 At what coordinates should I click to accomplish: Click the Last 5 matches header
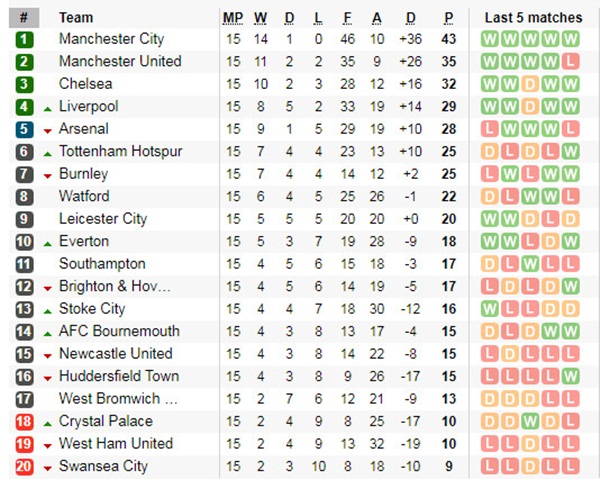[x=532, y=17]
